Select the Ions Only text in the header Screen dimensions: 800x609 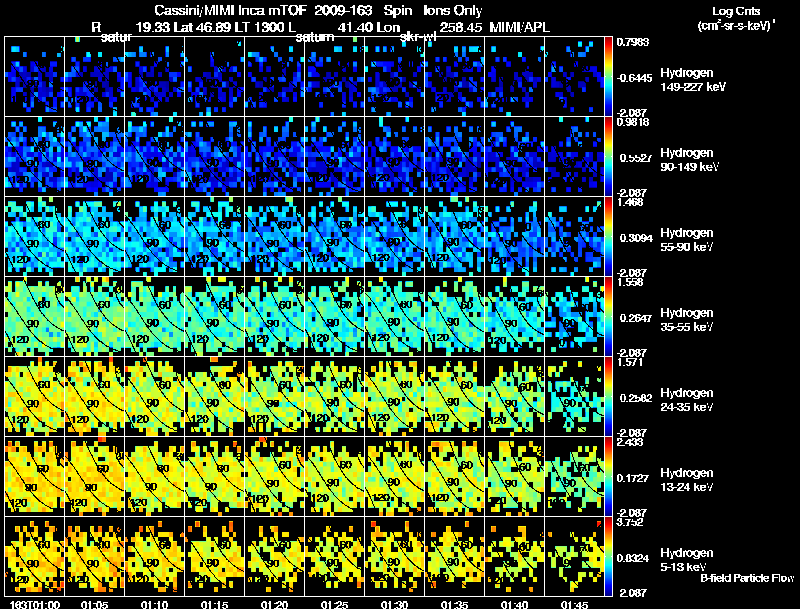tap(453, 10)
